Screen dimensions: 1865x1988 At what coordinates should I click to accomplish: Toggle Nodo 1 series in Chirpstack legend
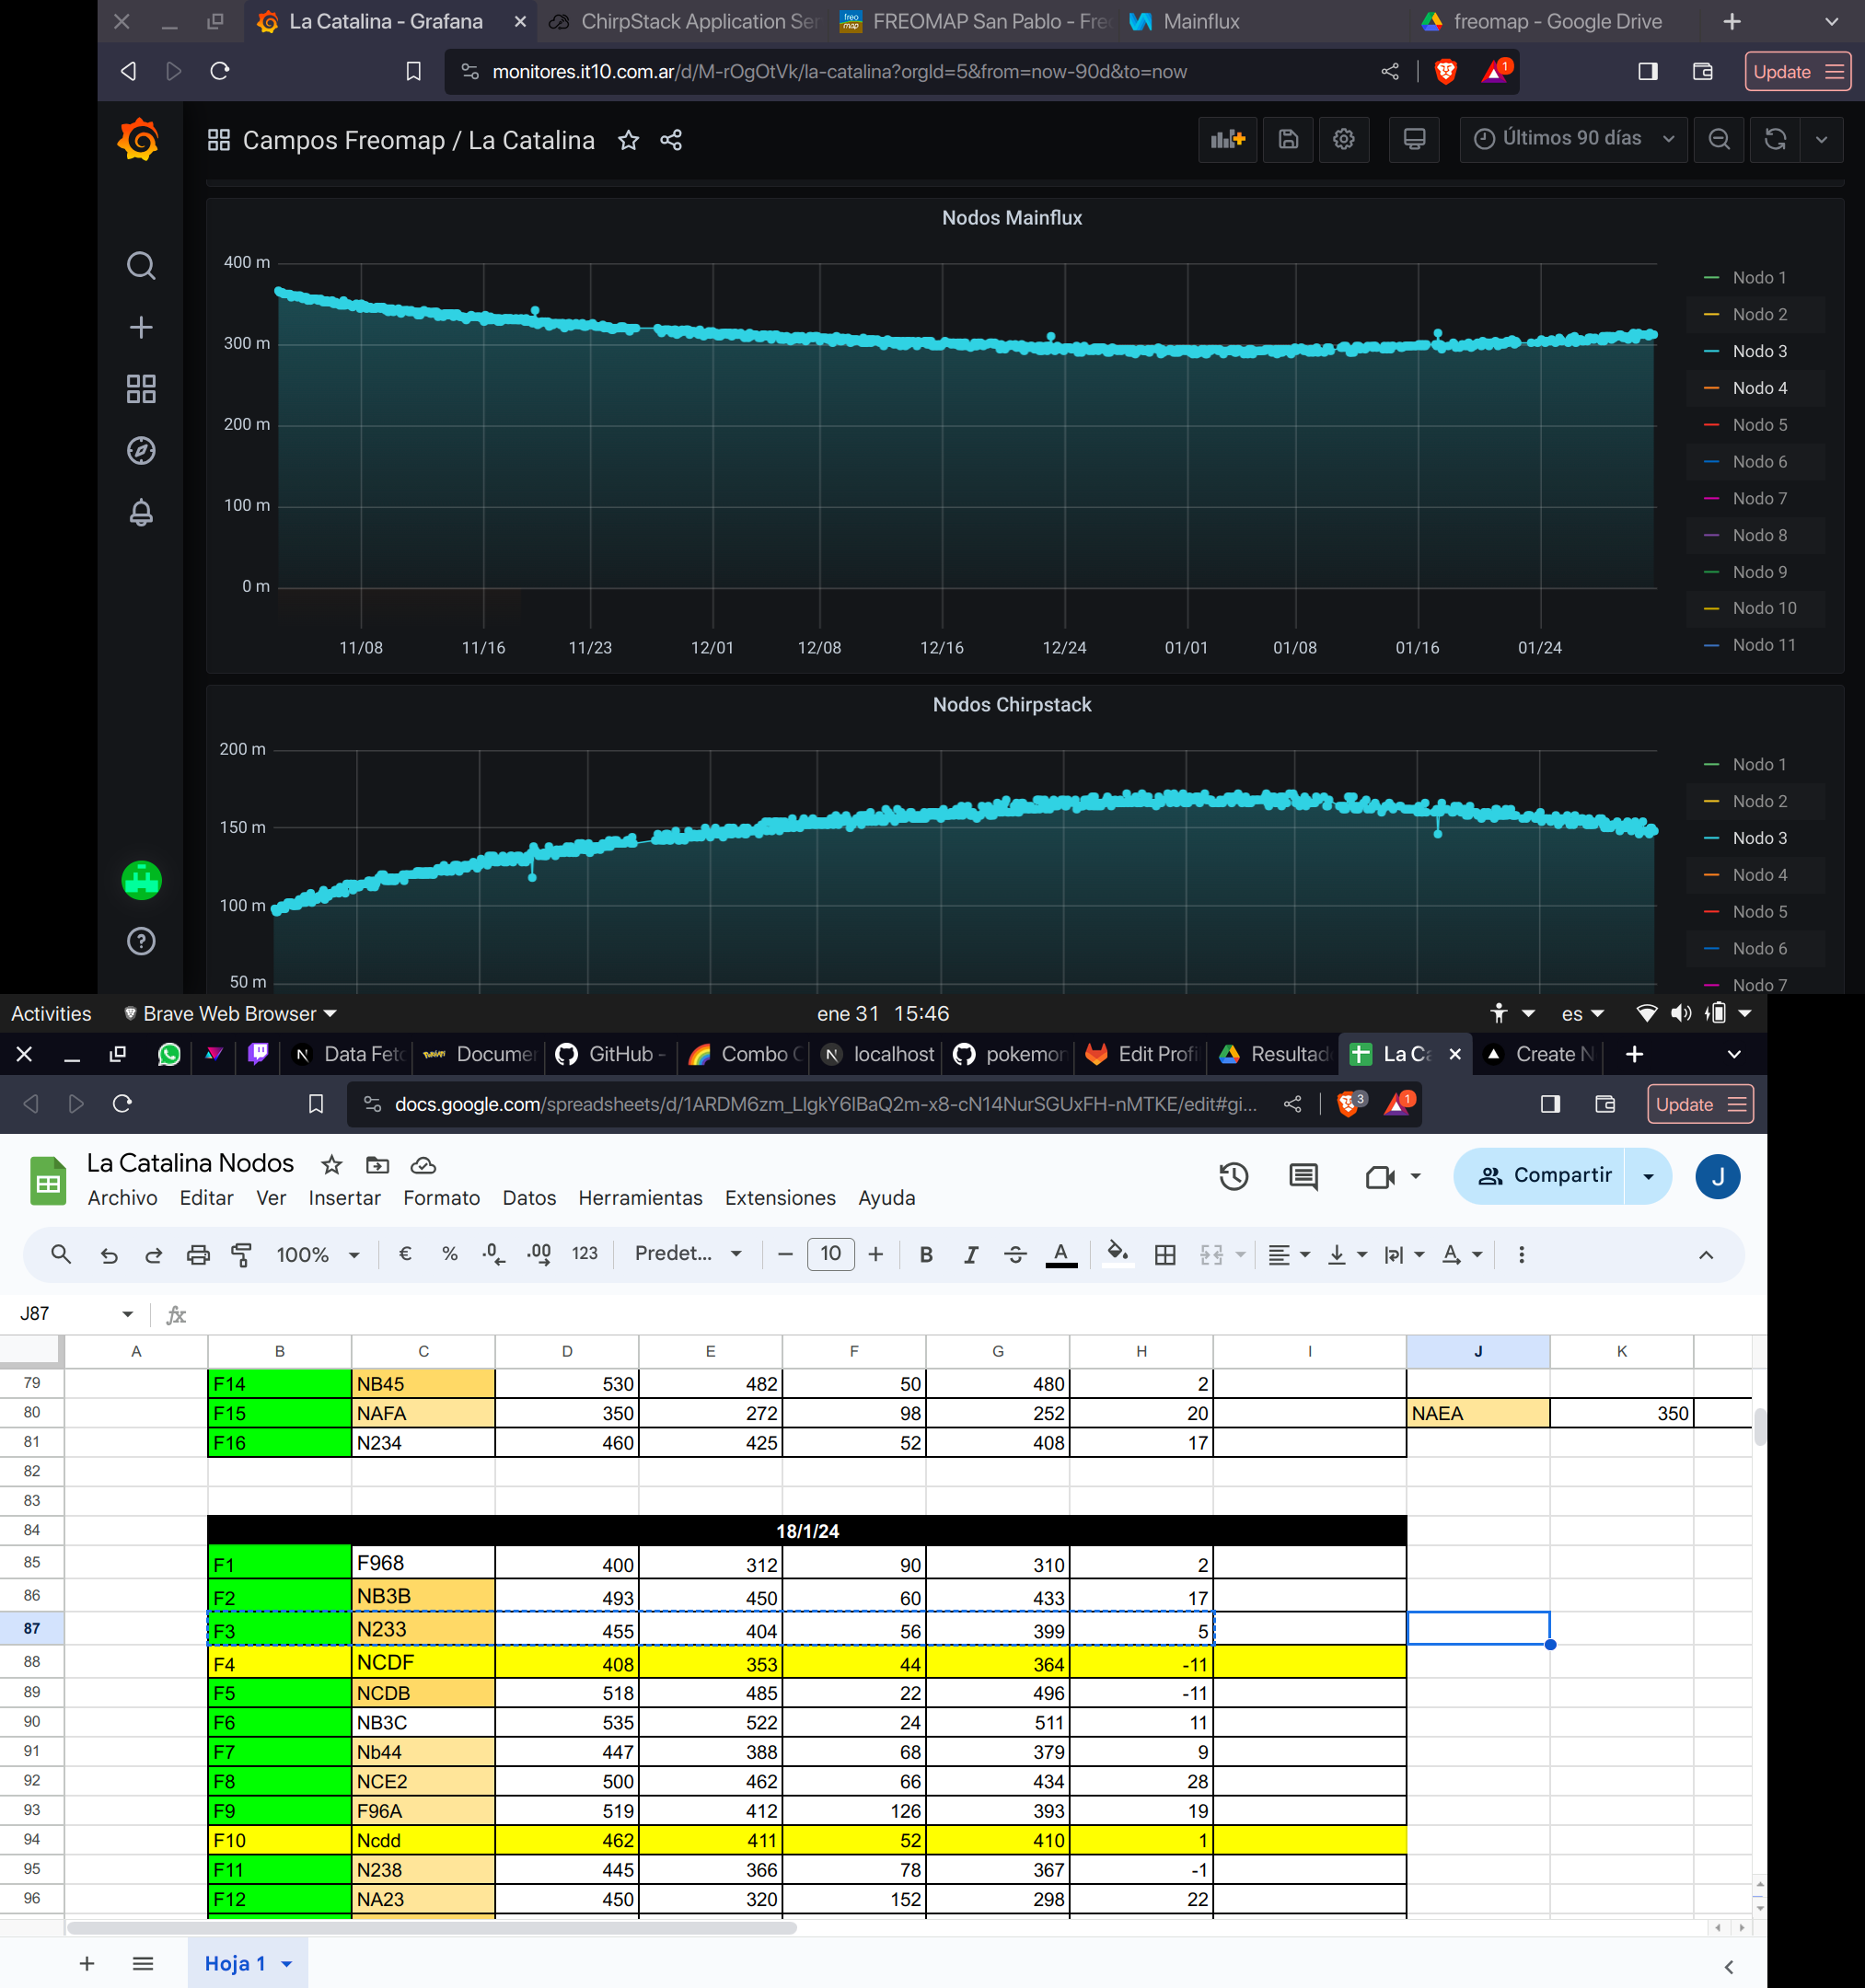[1758, 764]
